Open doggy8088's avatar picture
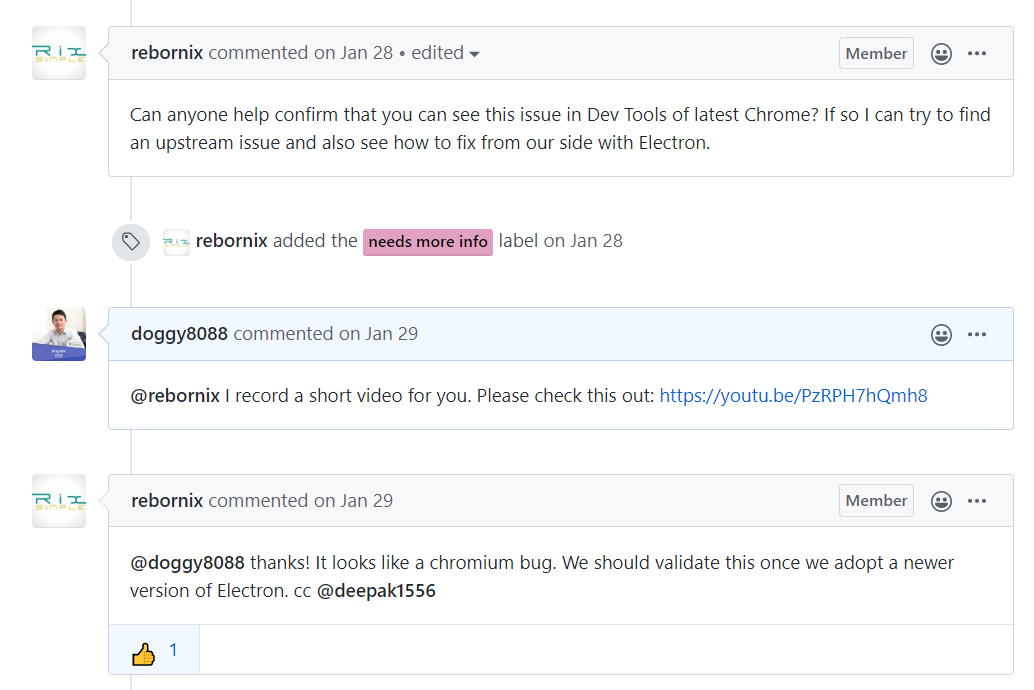 [x=59, y=334]
